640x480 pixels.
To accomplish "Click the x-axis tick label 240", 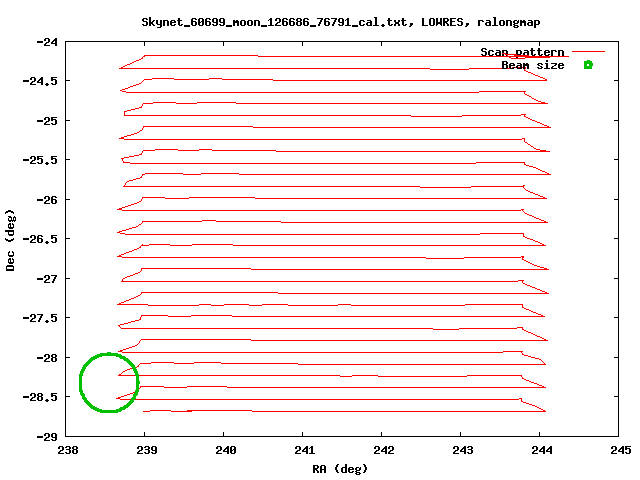I will [226, 450].
